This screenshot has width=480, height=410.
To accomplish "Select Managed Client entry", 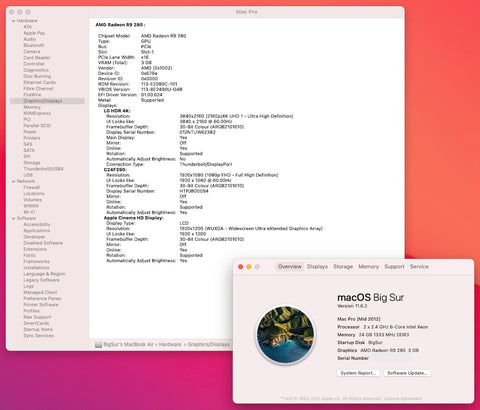I will click(x=40, y=292).
